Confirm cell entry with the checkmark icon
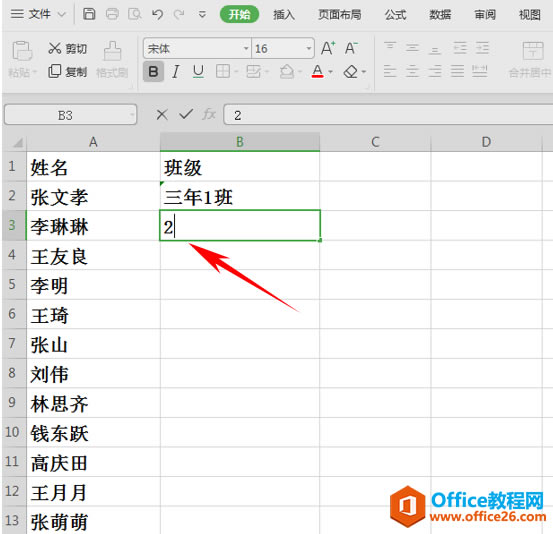The image size is (553, 534). [x=186, y=114]
